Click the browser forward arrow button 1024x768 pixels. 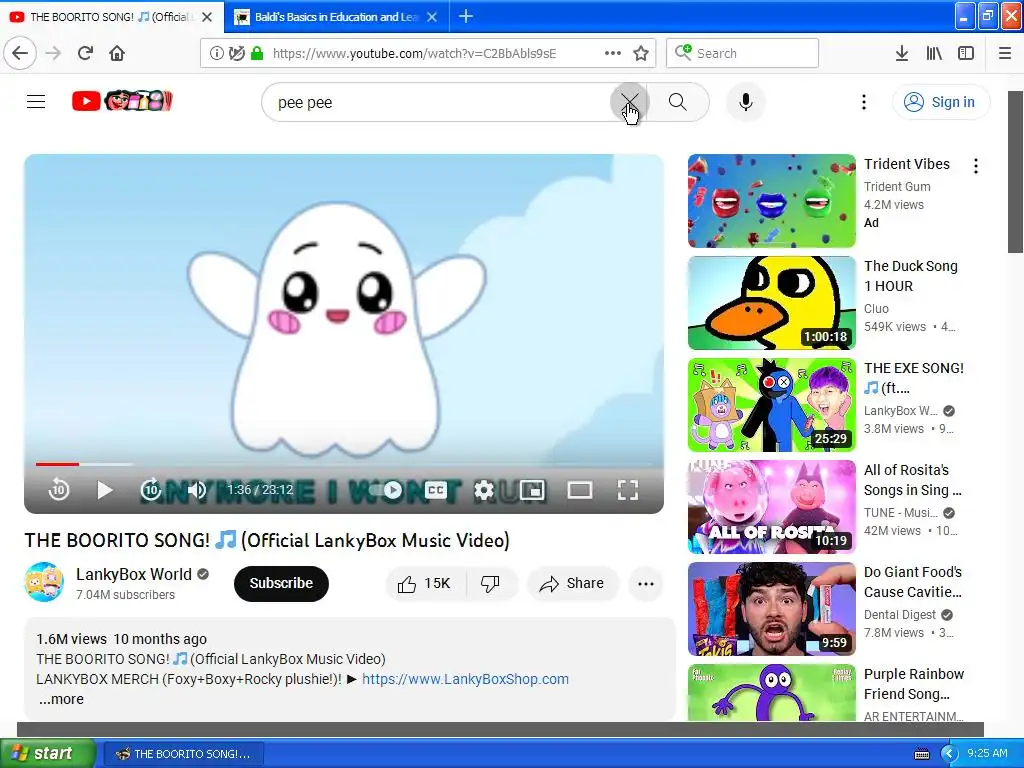click(x=53, y=53)
